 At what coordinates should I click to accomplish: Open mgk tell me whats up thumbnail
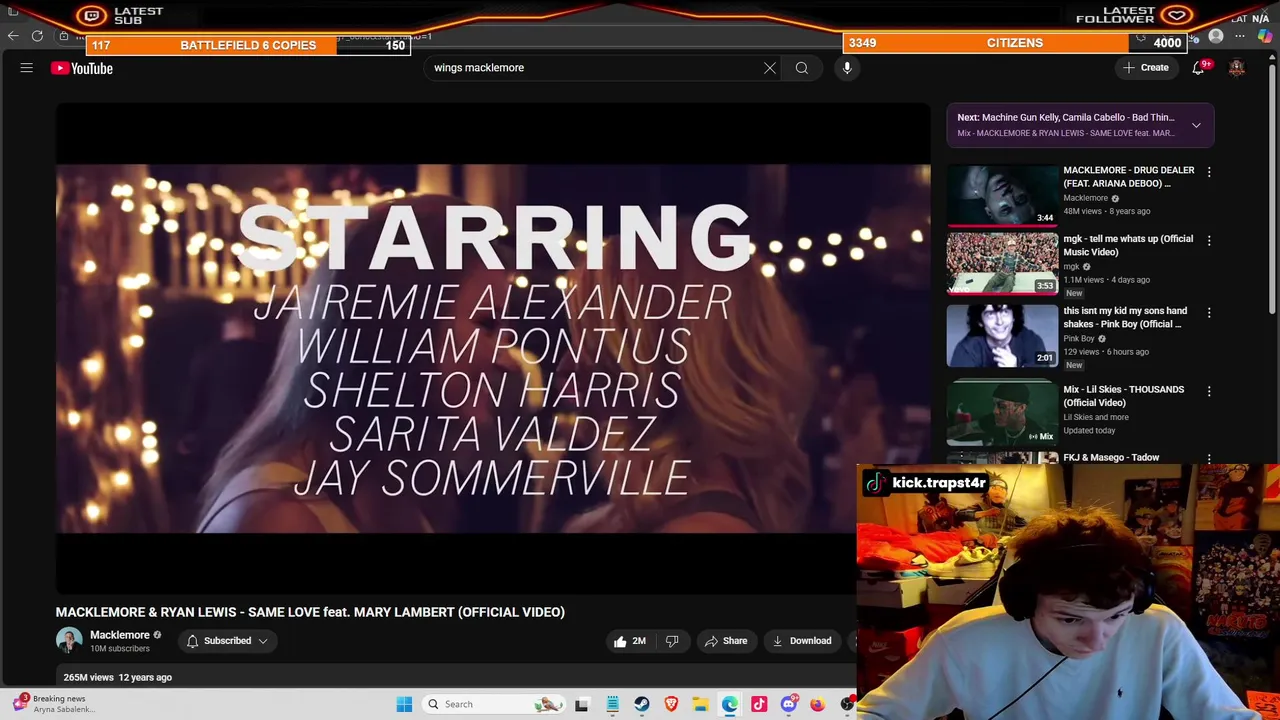(x=1002, y=263)
